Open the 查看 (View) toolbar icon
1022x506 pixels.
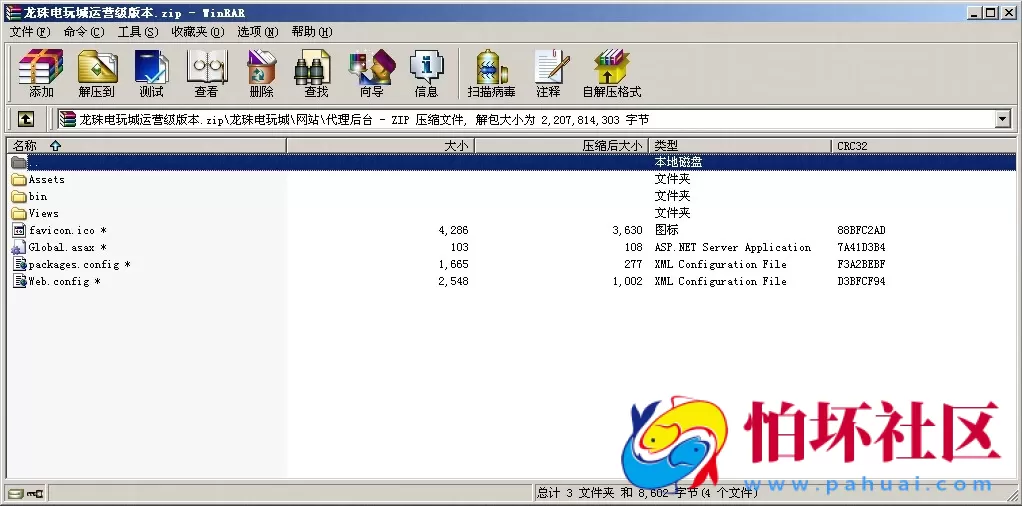pyautogui.click(x=206, y=73)
